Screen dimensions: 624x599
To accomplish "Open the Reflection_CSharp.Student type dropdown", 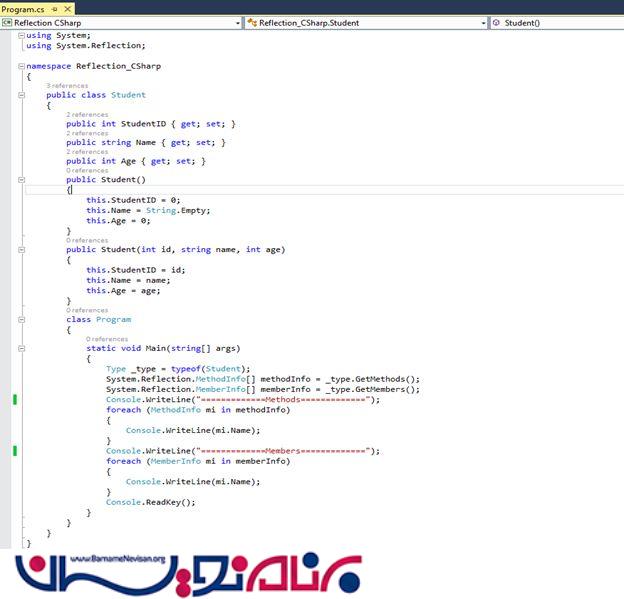I will (x=483, y=22).
